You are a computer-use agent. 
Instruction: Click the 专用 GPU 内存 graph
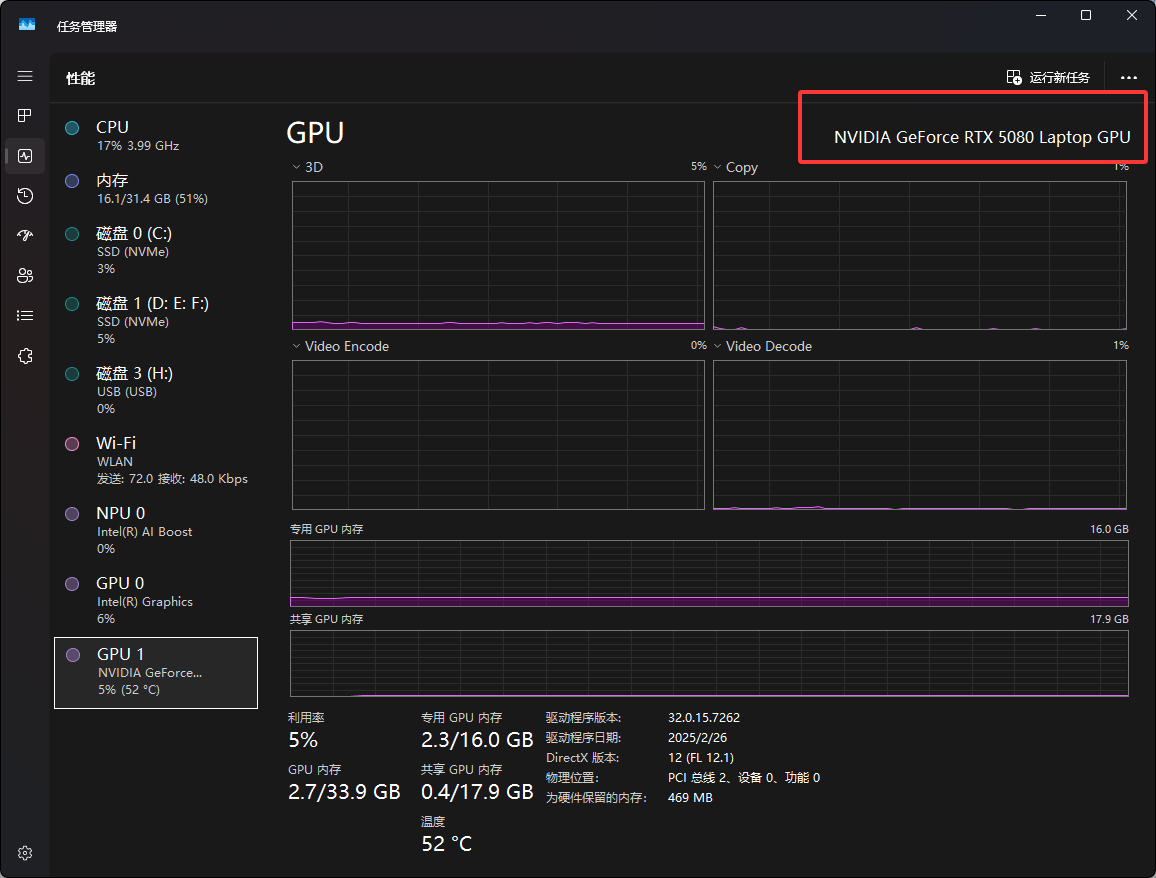pos(709,574)
